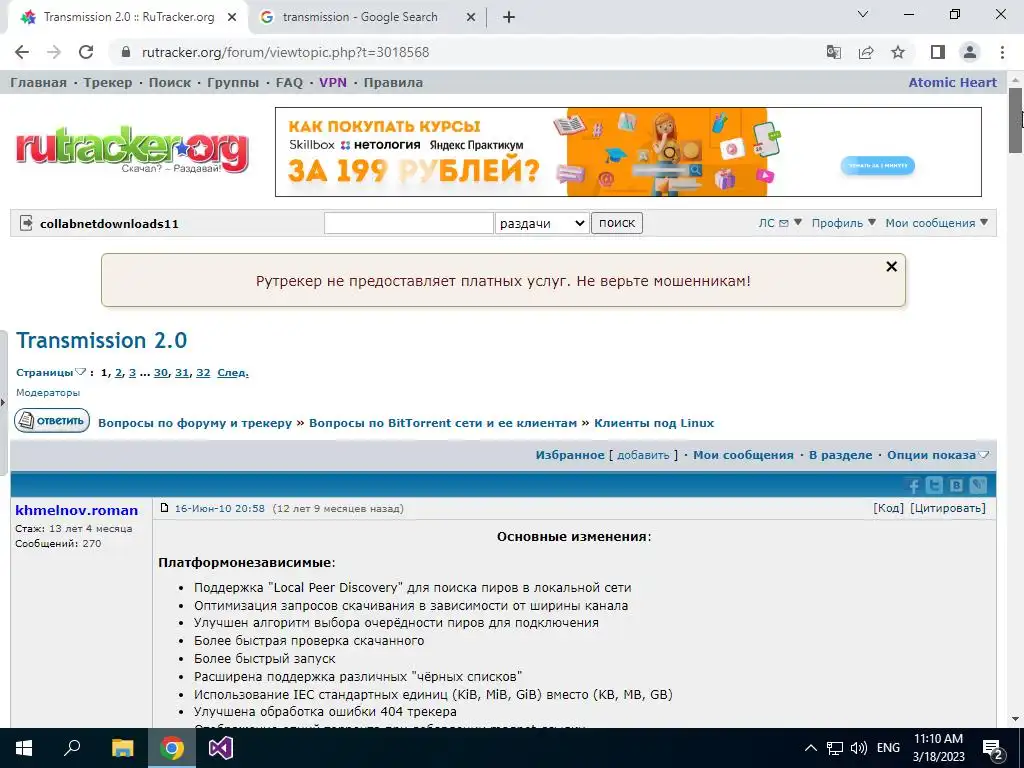Open the Chrome profile avatar menu
This screenshot has height=768, width=1024.
pyautogui.click(x=970, y=52)
